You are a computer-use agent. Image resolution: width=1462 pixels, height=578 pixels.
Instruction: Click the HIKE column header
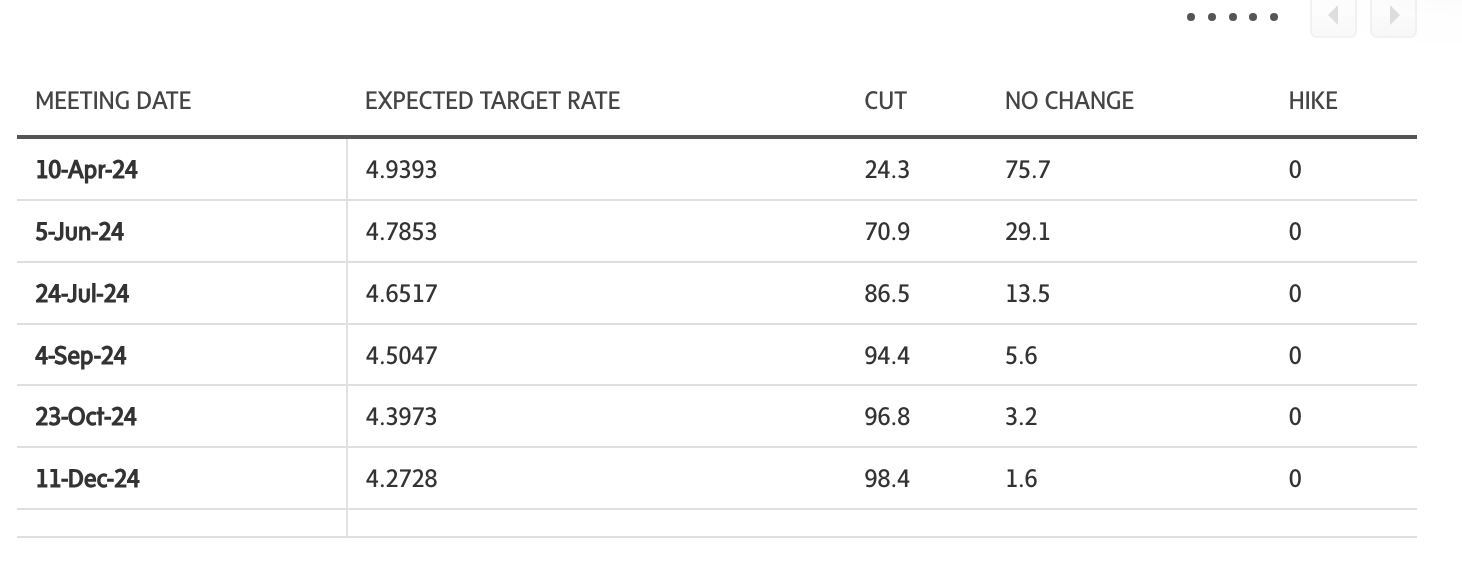(1312, 101)
